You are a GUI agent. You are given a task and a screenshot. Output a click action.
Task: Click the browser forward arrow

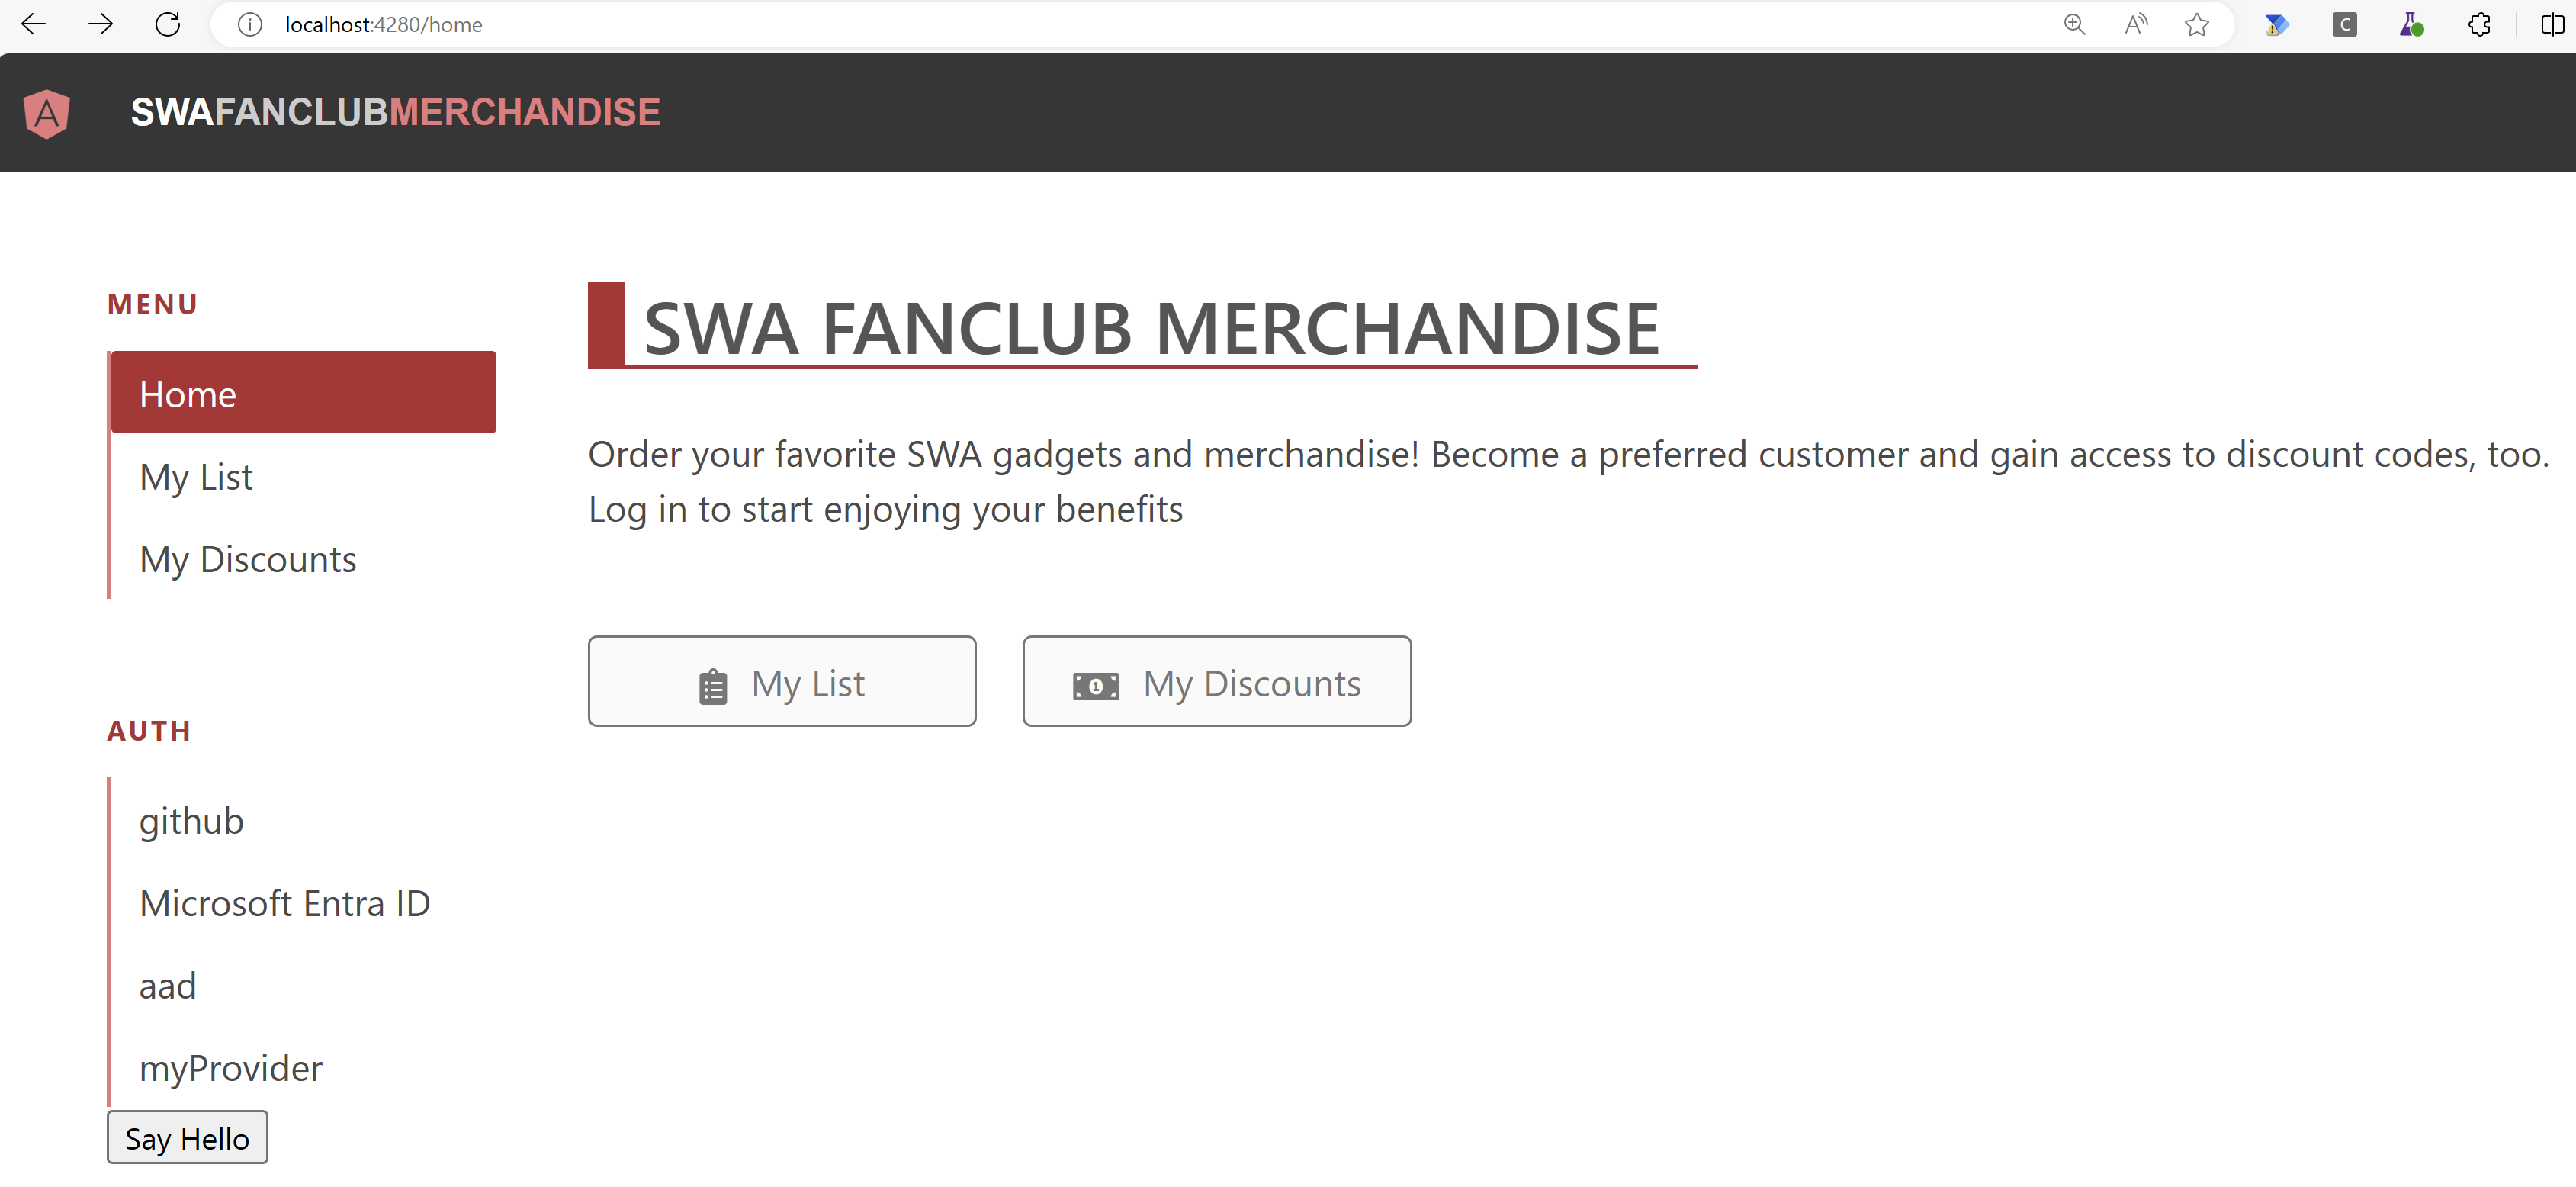tap(100, 24)
